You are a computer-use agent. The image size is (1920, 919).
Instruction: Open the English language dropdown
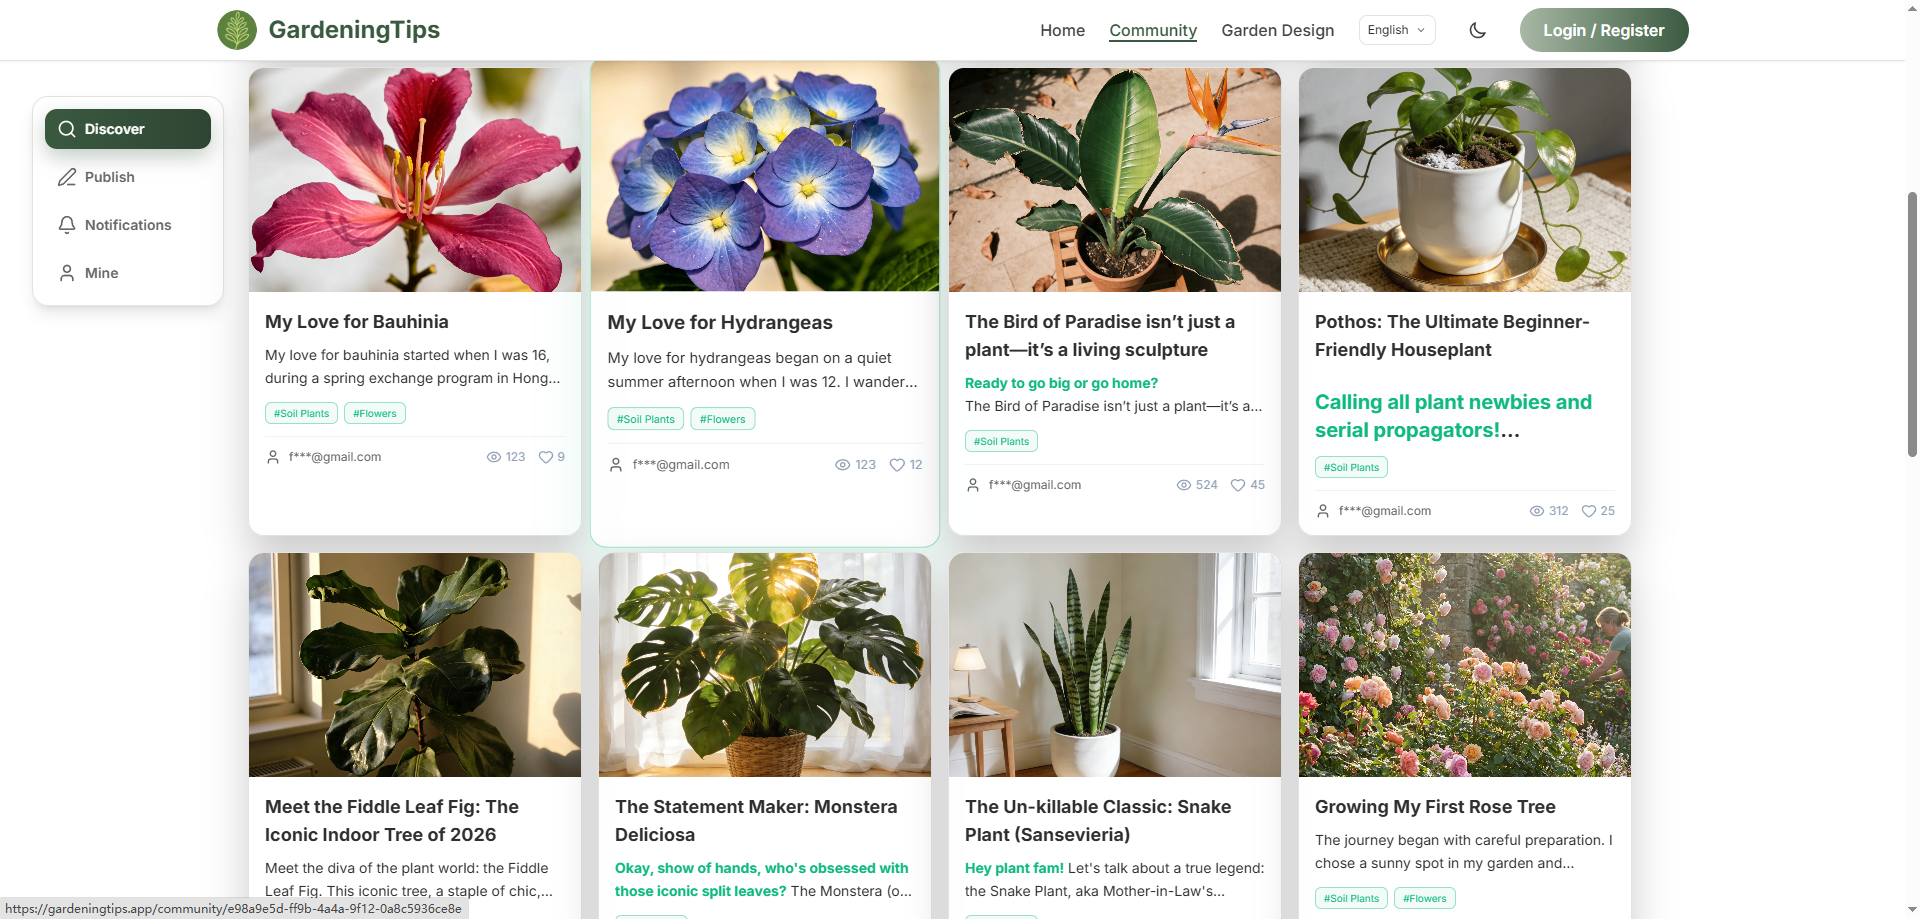pos(1396,30)
